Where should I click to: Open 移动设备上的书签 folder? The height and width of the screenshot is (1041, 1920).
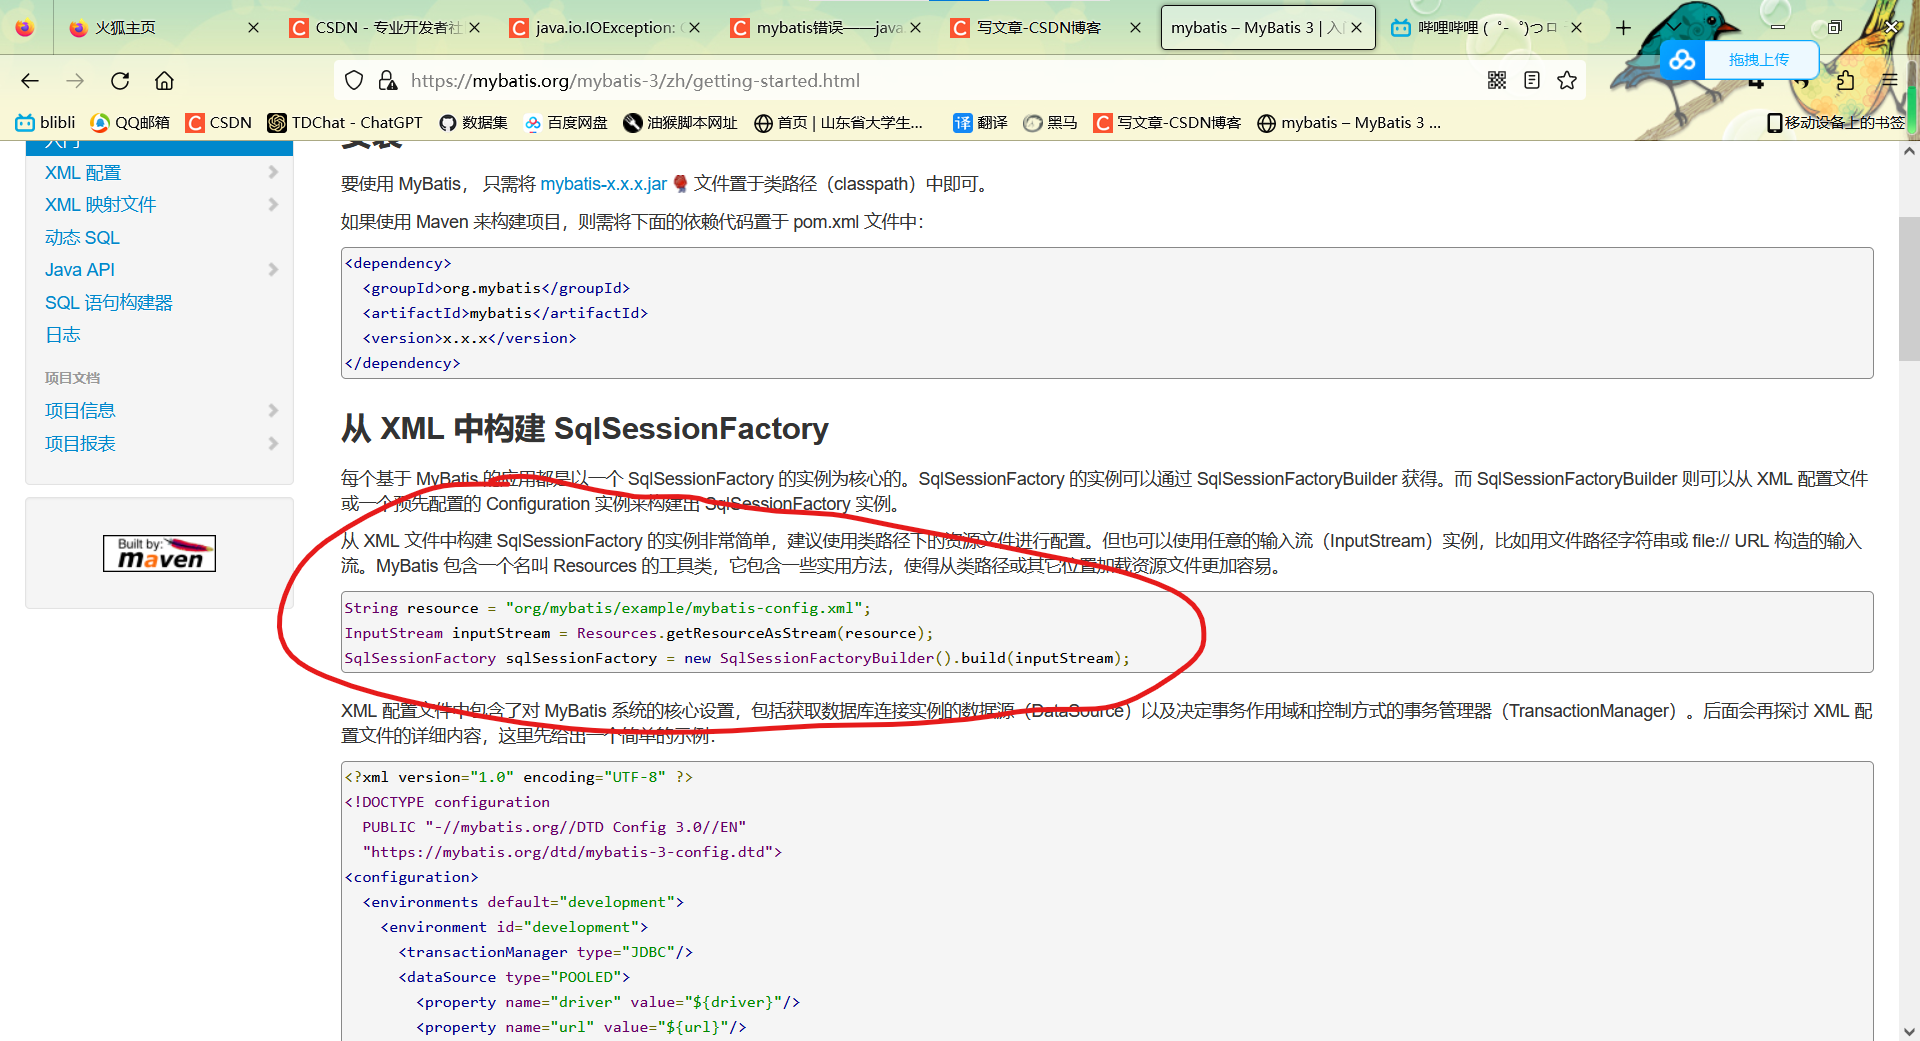point(1836,123)
